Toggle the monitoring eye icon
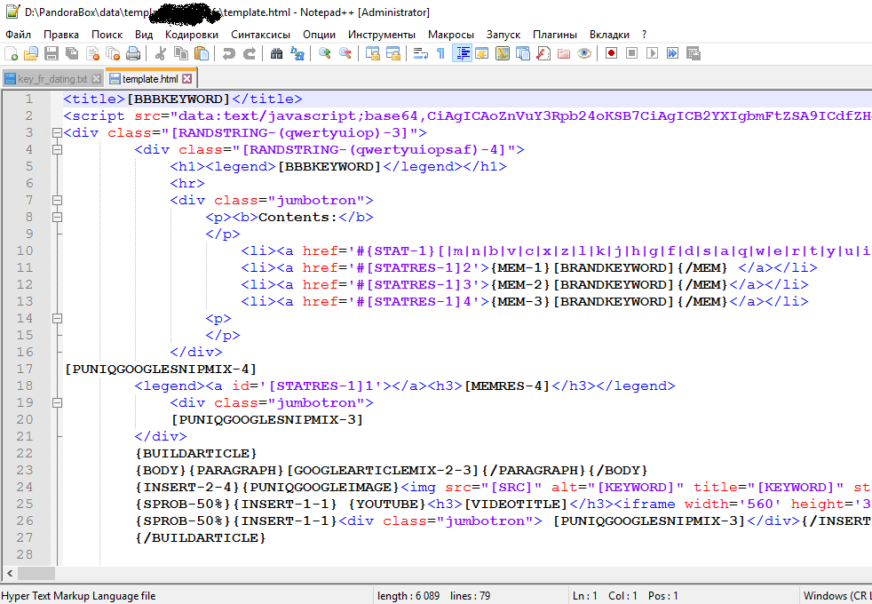Viewport: 872px width, 604px height. pos(584,53)
